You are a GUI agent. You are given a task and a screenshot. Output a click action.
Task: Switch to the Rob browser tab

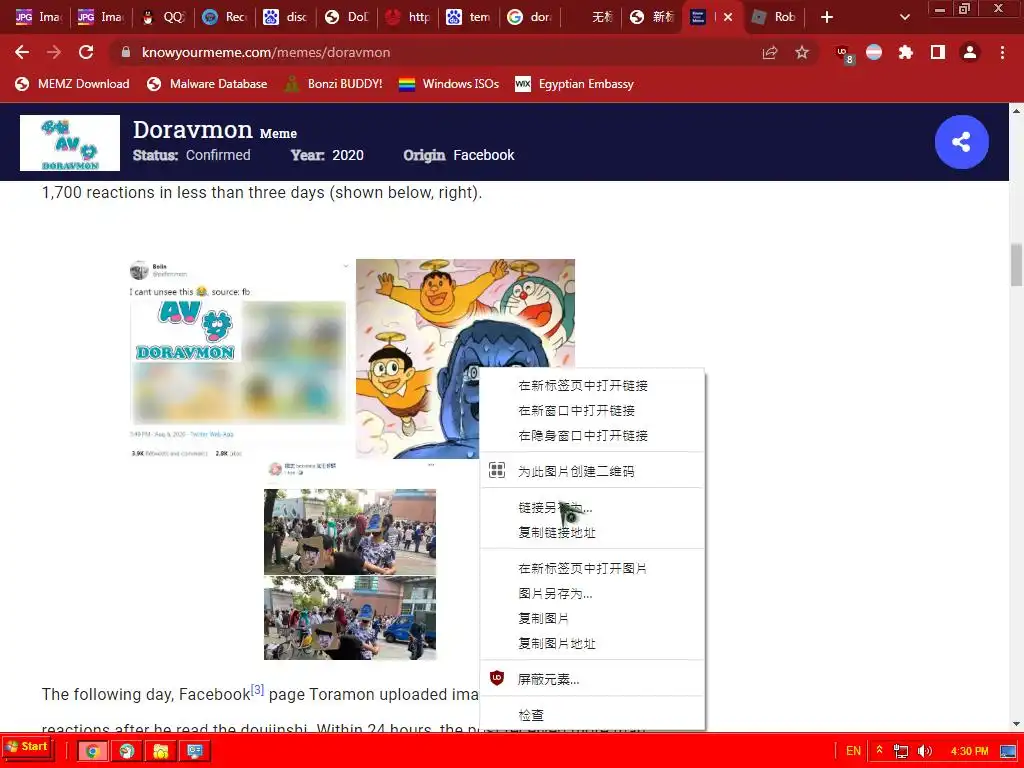(x=775, y=17)
